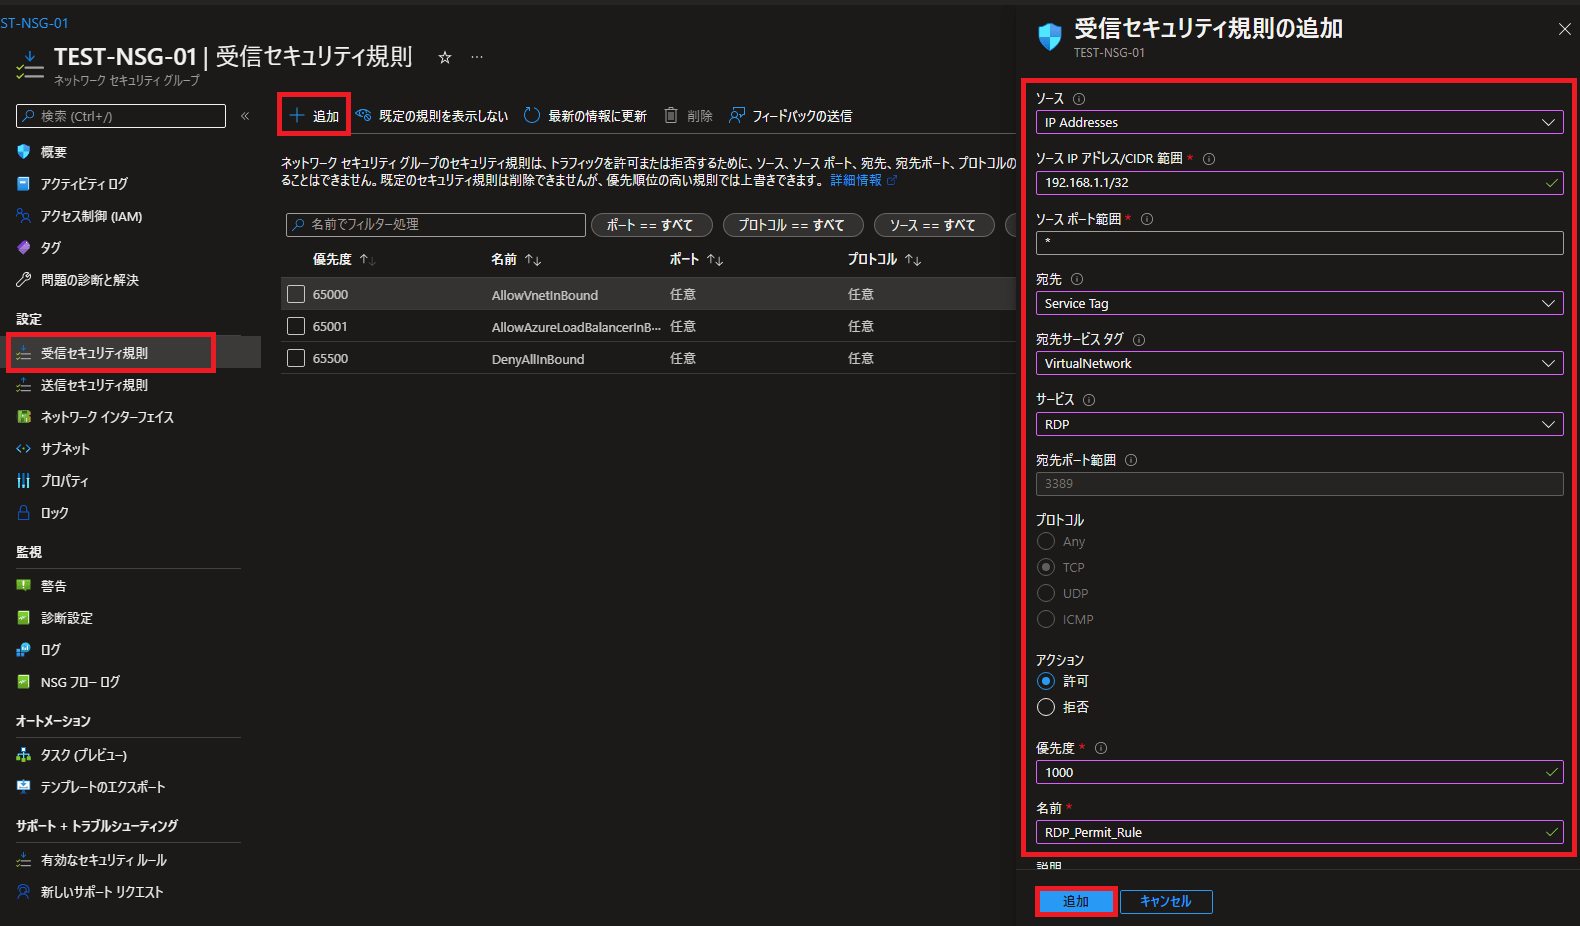This screenshot has height=926, width=1580.
Task: Click the AllowVnetInBound rule name
Action: click(545, 295)
